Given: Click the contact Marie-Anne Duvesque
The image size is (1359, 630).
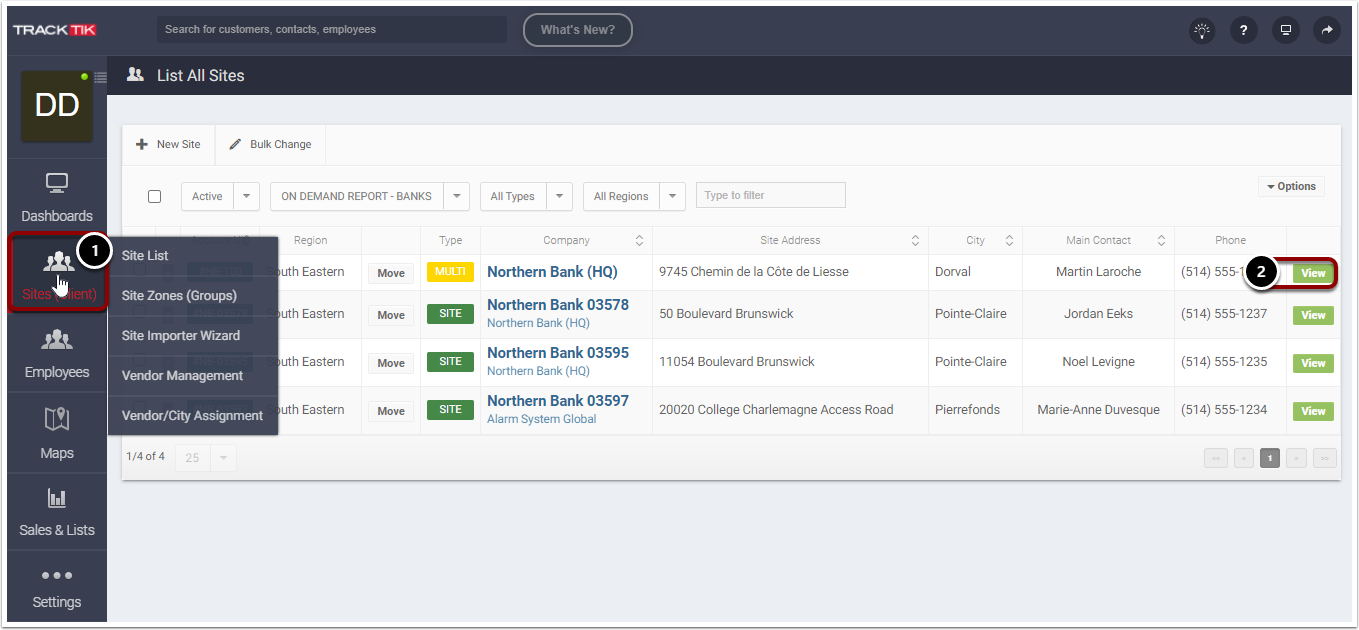Looking at the screenshot, I should 1098,410.
